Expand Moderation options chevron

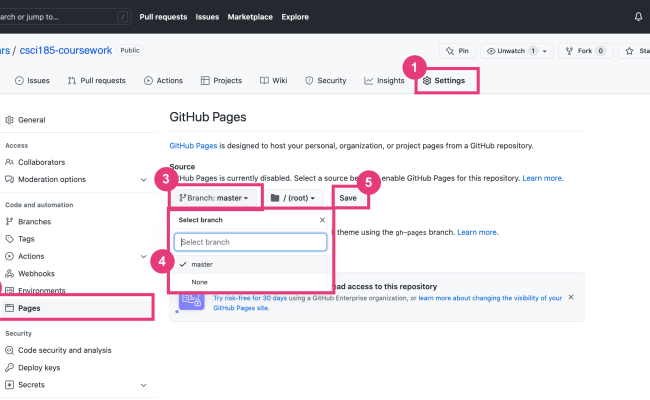click(143, 179)
